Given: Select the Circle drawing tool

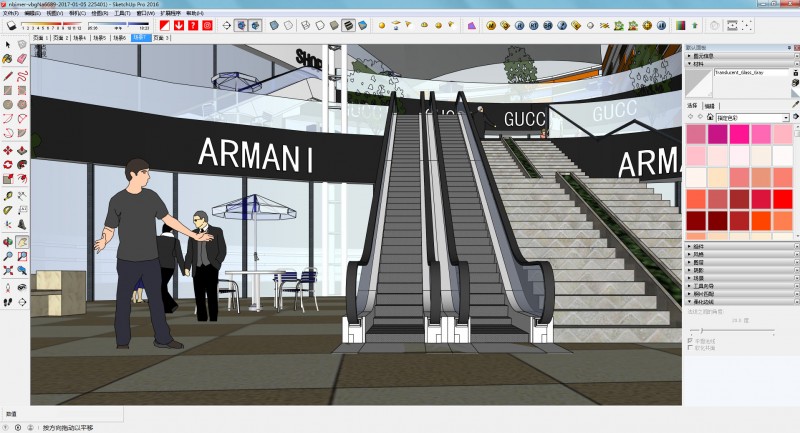Looking at the screenshot, I should click(8, 105).
